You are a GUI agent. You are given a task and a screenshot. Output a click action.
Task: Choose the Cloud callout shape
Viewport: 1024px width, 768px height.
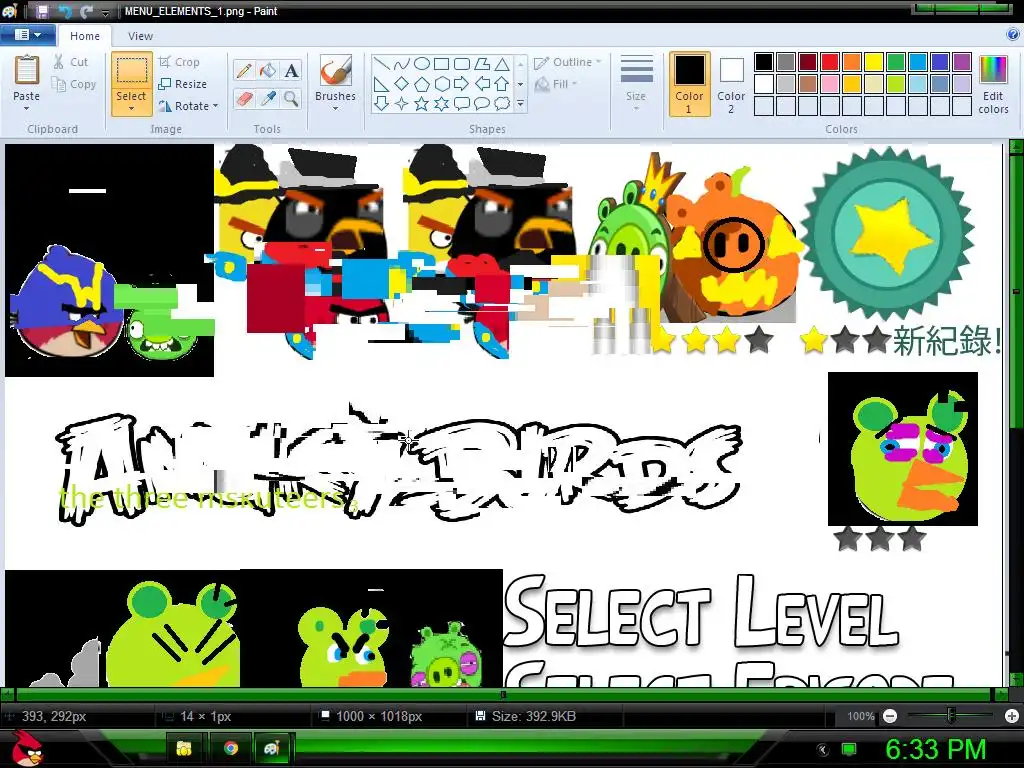tap(502, 104)
